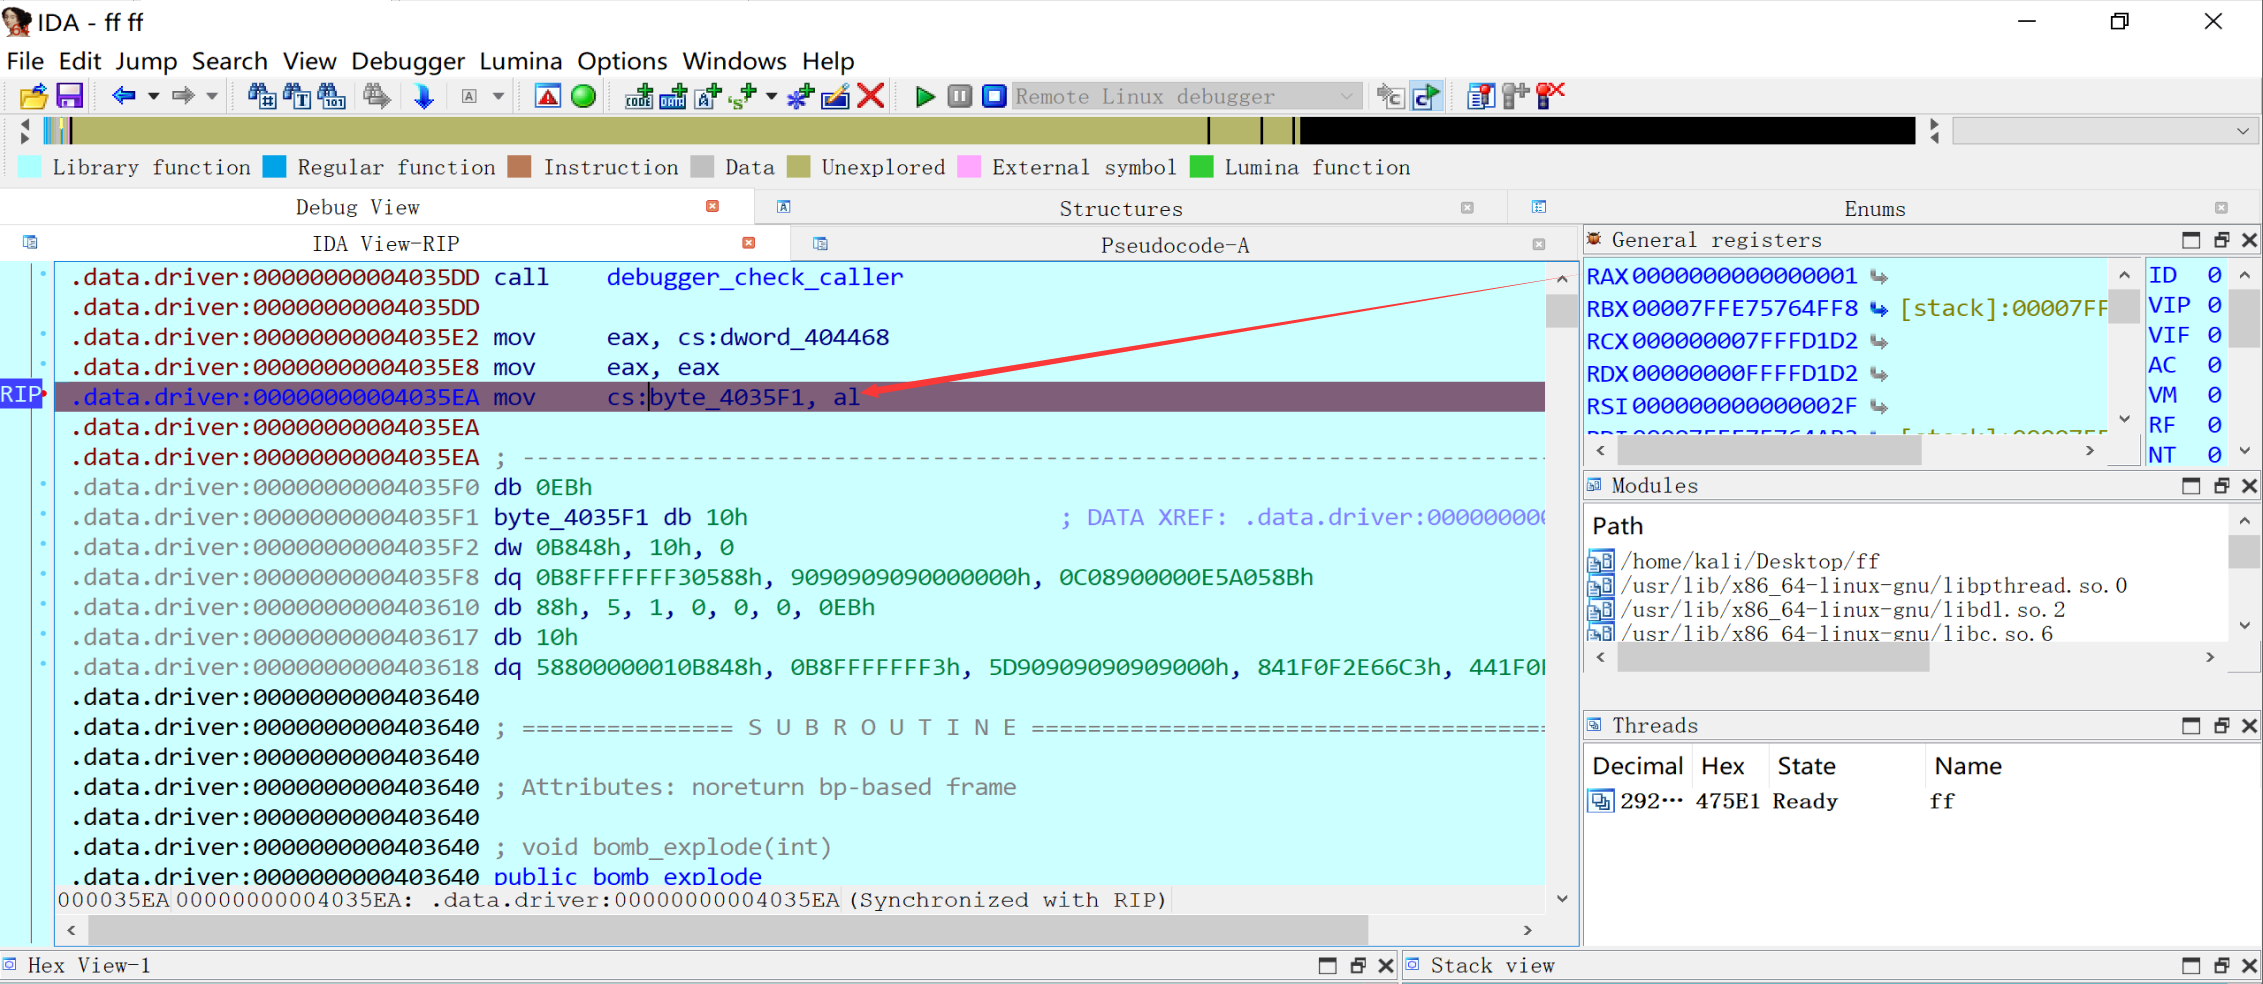Open the Remote Linux debugger combo box
The height and width of the screenshot is (984, 2263).
(1187, 97)
